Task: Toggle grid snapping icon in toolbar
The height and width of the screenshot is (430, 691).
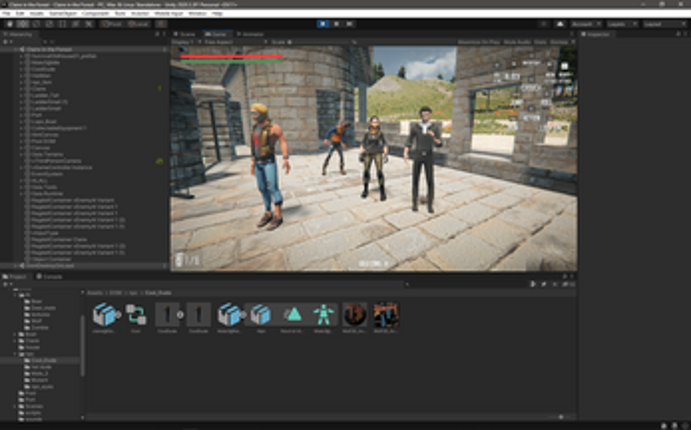Action: [161, 24]
